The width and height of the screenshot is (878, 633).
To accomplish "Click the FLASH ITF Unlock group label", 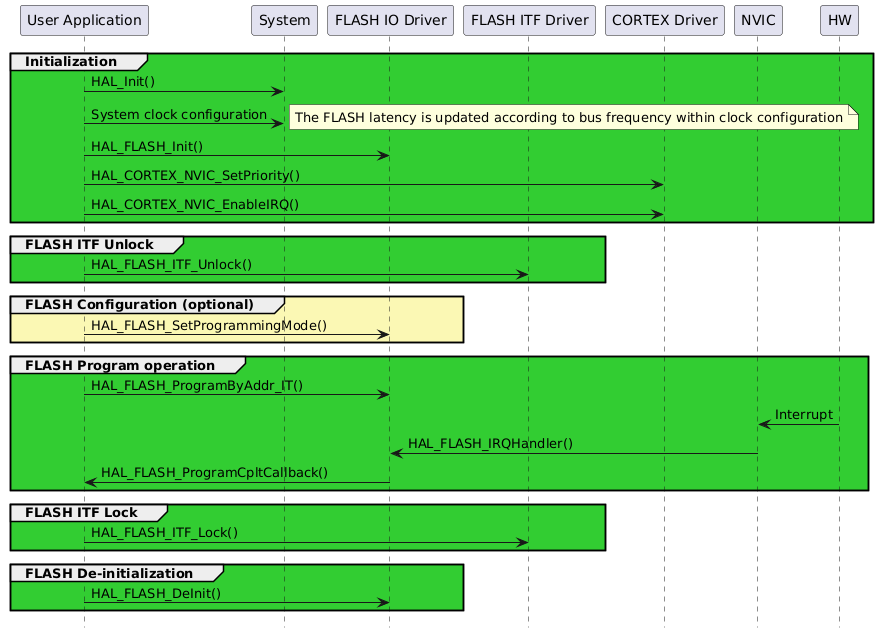I will [89, 245].
